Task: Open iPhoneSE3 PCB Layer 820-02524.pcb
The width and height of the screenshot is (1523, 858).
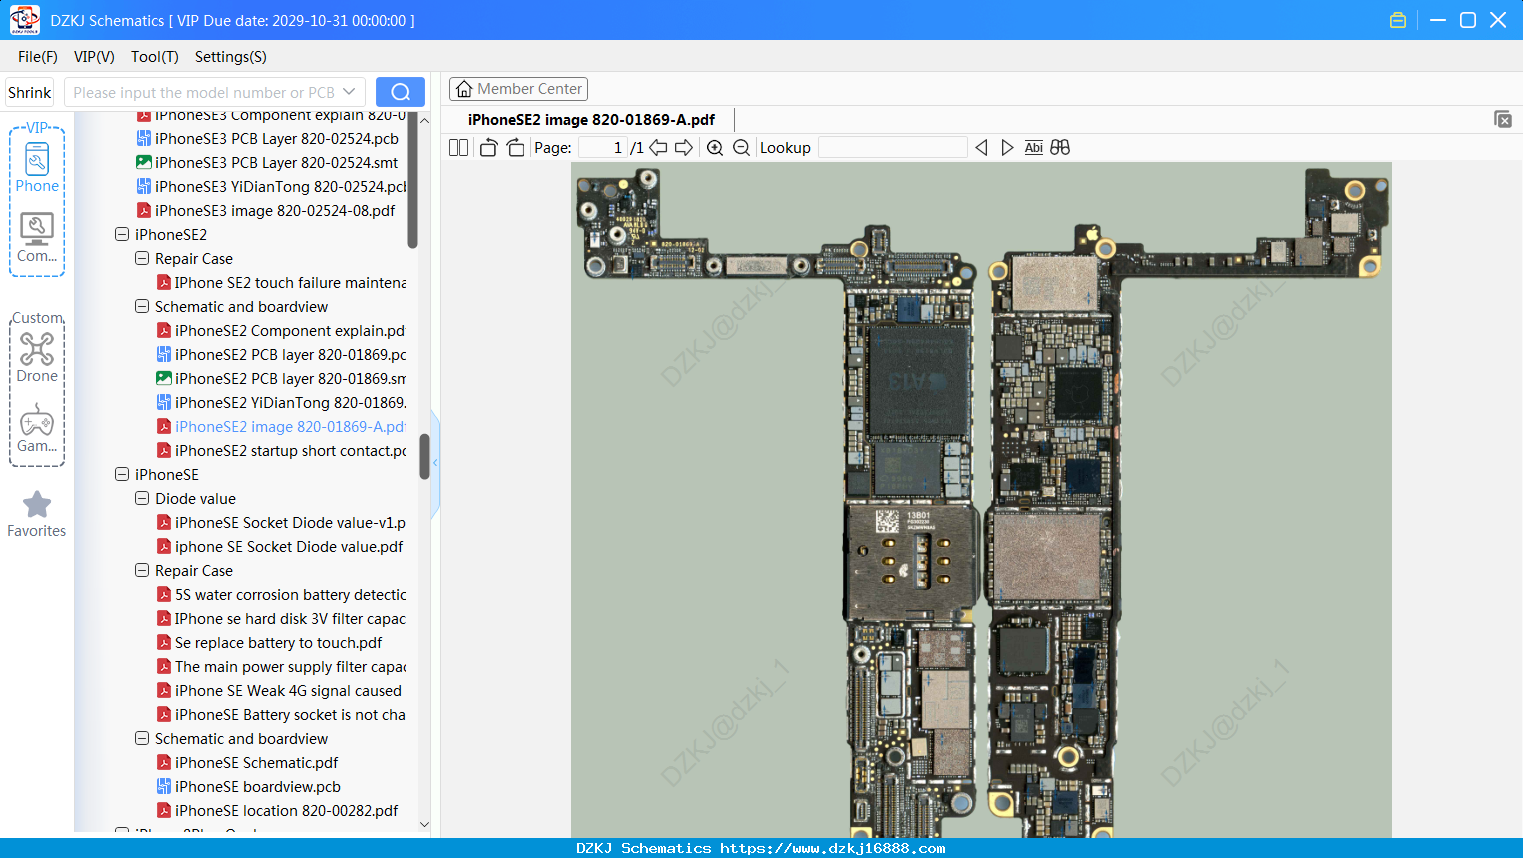Action: coord(267,139)
